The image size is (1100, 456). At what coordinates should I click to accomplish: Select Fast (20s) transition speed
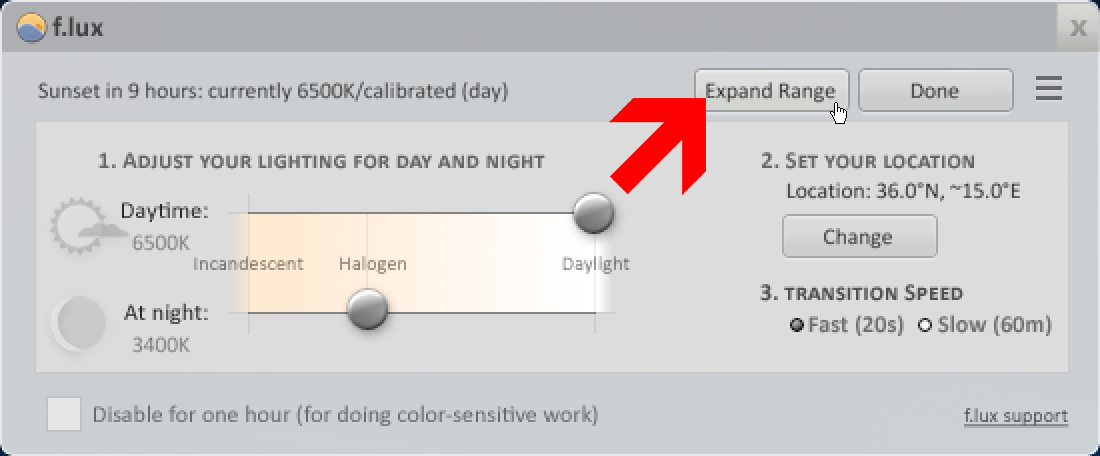(847, 326)
